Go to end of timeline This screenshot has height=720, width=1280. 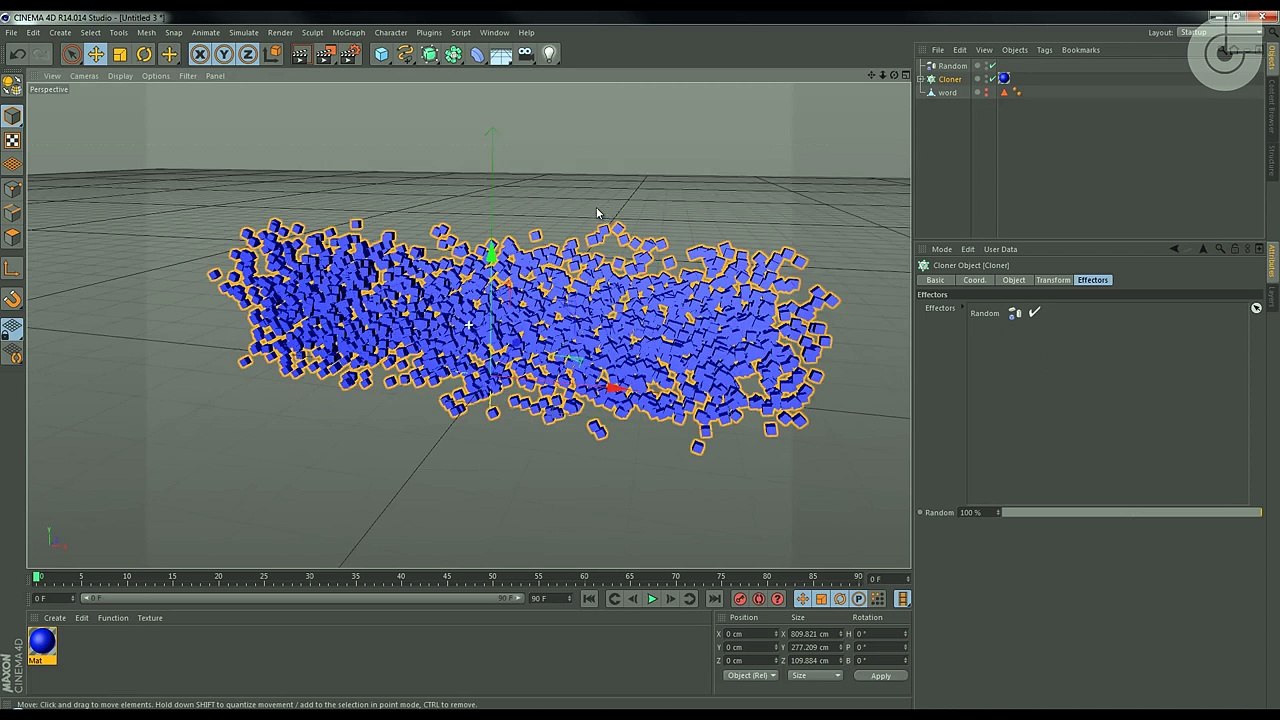714,599
